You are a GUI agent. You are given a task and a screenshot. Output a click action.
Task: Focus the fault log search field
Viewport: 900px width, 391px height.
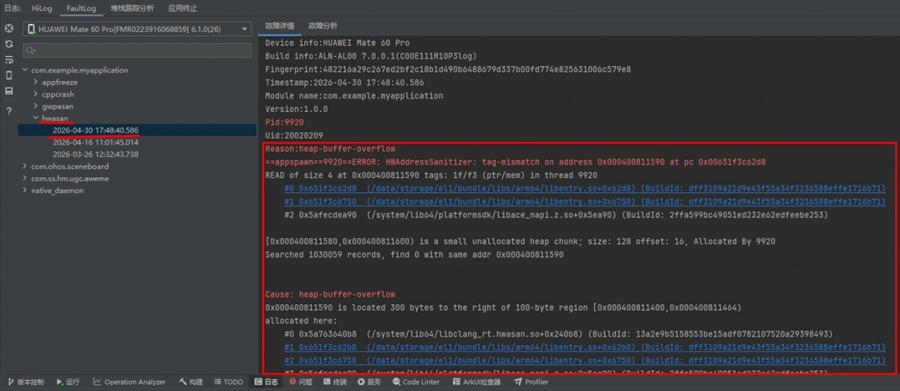[x=137, y=51]
